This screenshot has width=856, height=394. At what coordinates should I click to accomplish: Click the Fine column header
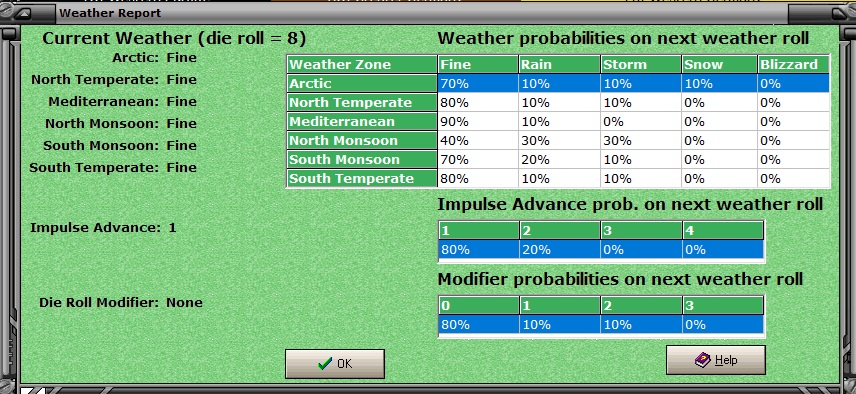(x=478, y=64)
